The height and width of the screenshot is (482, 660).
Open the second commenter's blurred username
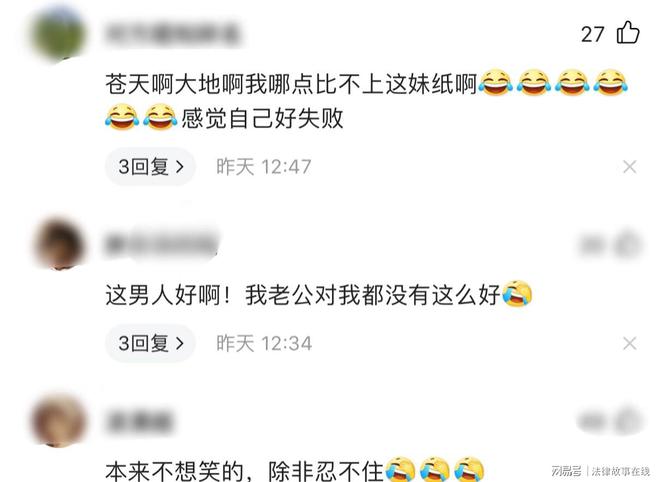coord(162,244)
